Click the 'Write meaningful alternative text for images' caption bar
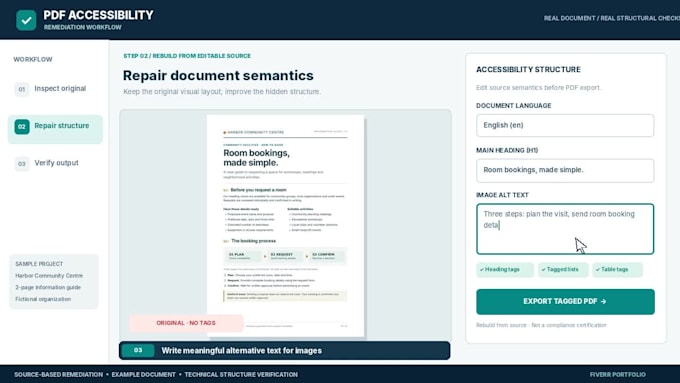 (284, 350)
